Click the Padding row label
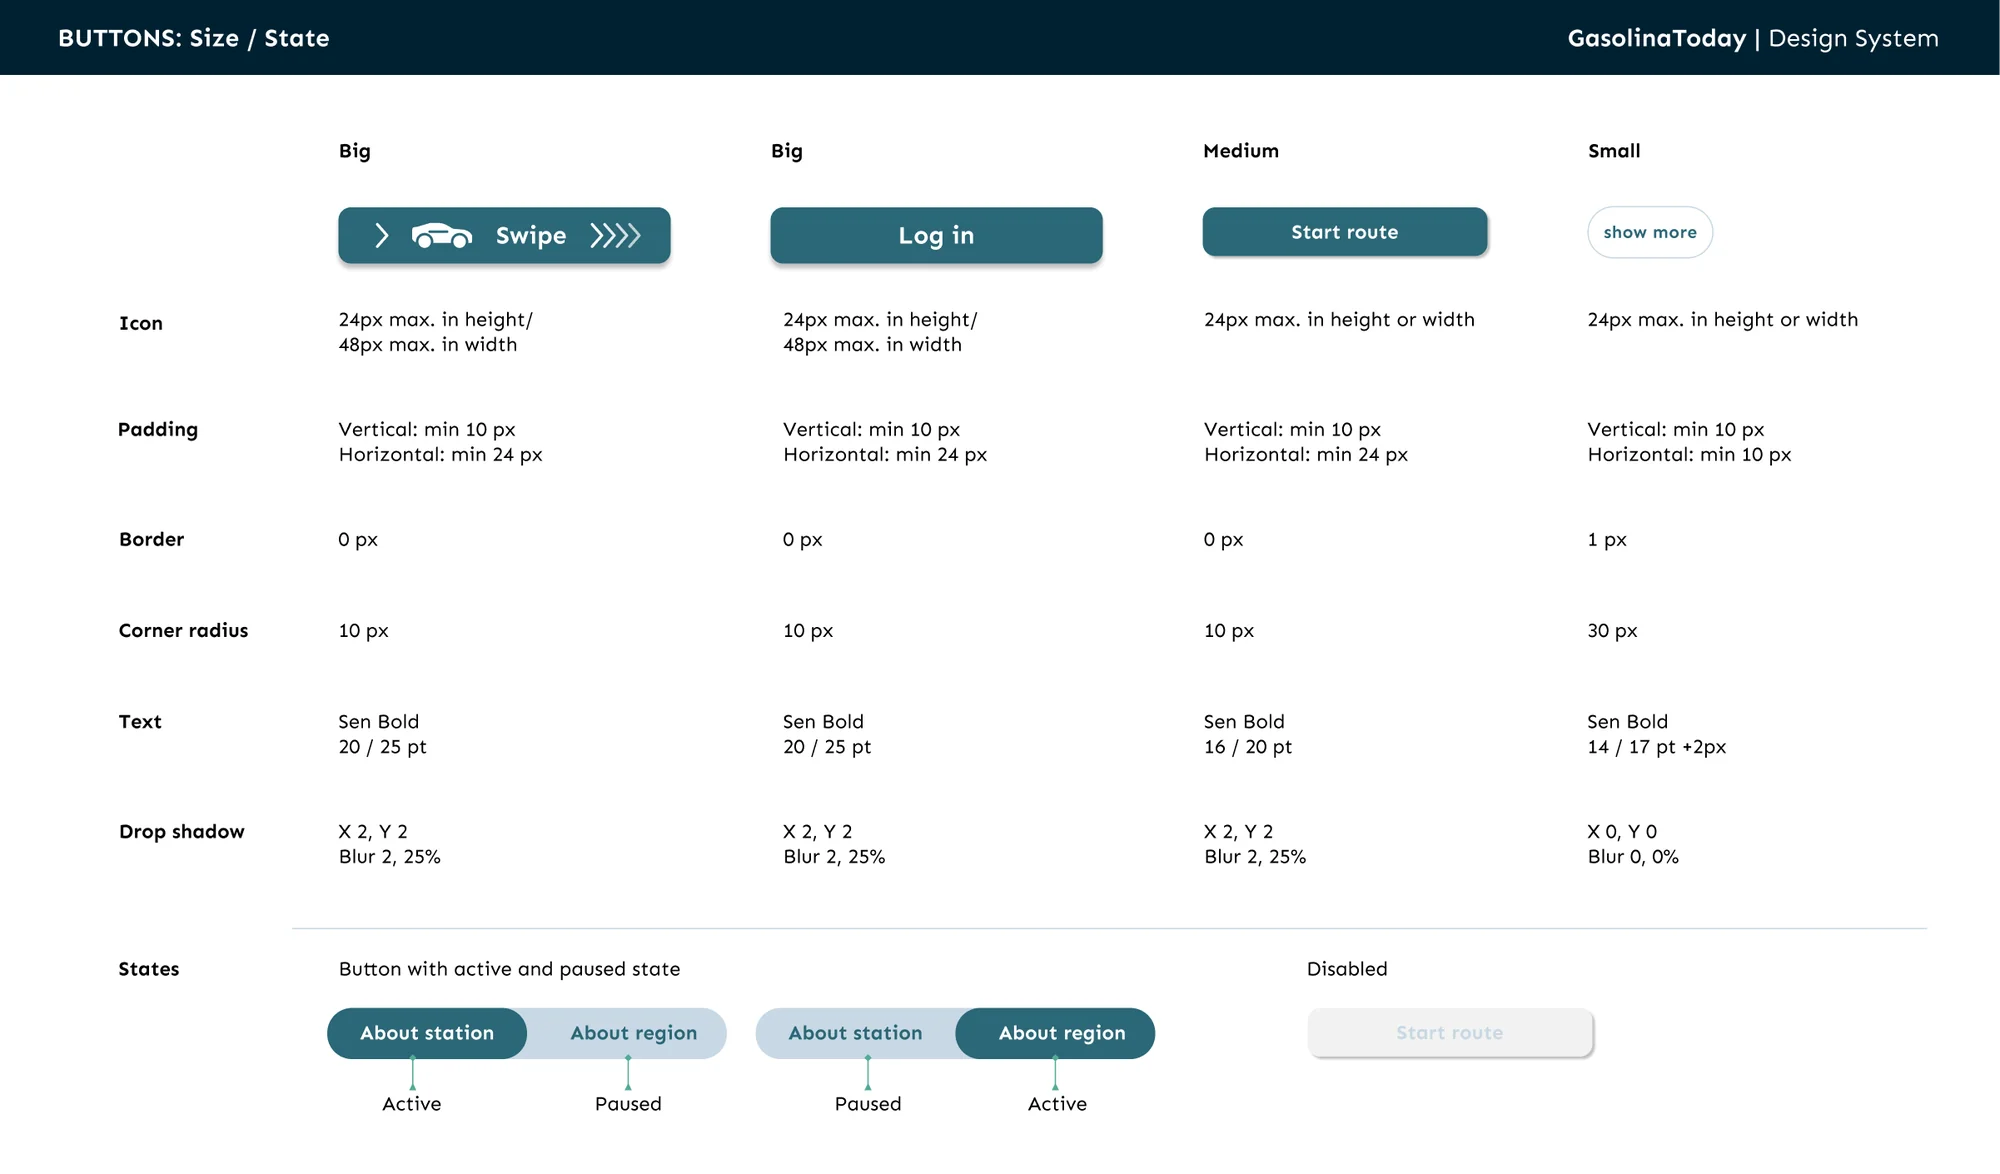2000x1174 pixels. pos(158,430)
